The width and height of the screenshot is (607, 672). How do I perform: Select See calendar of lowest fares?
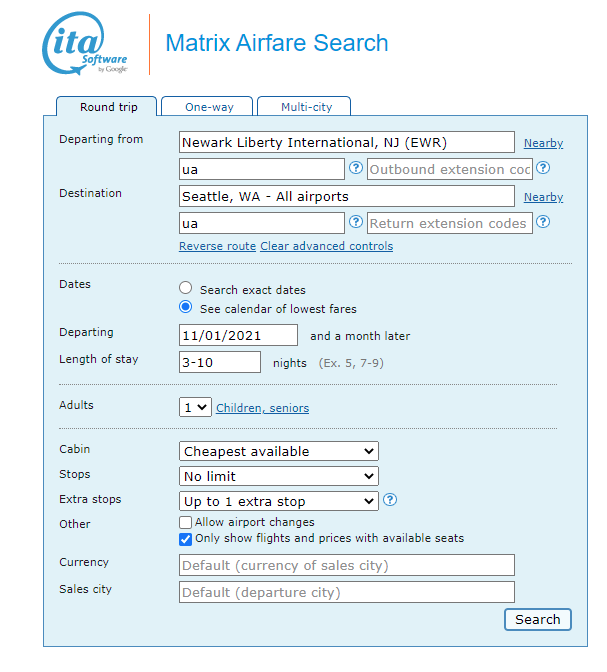point(186,308)
